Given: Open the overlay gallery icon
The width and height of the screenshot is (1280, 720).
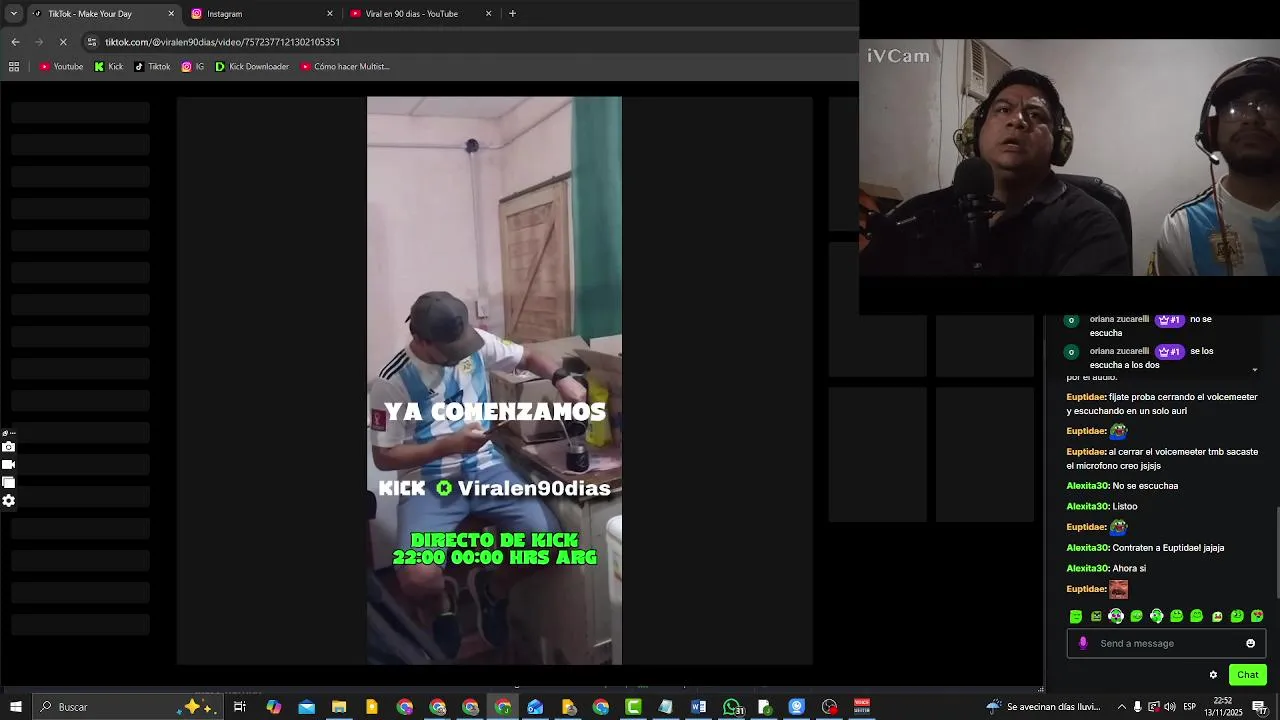Looking at the screenshot, I should 9,483.
